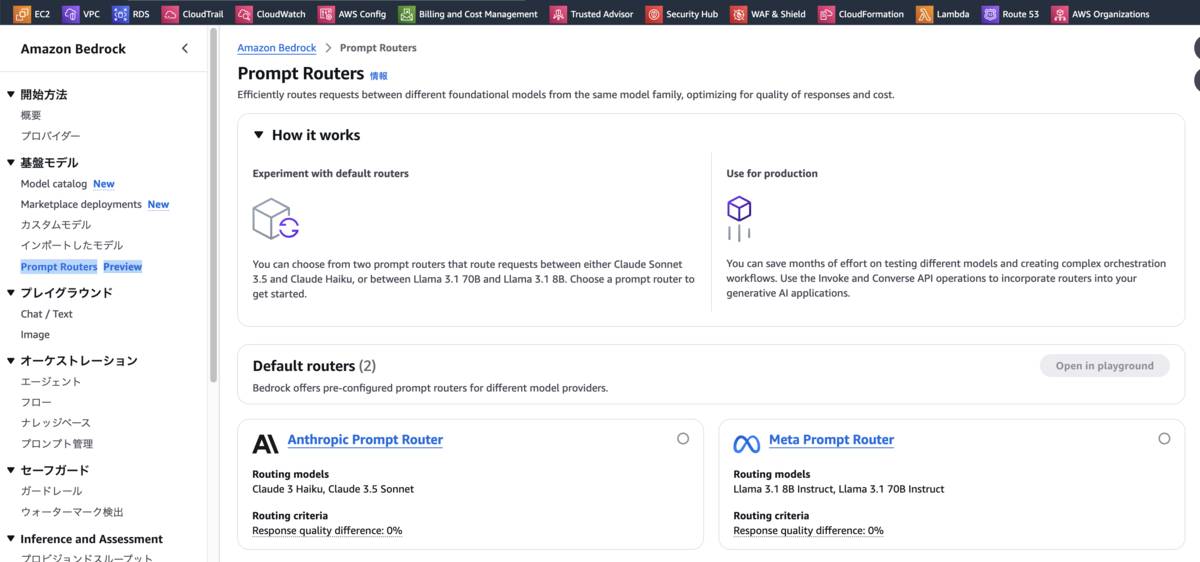Click the Open in playground button
The height and width of the screenshot is (562, 1200).
click(x=1105, y=366)
